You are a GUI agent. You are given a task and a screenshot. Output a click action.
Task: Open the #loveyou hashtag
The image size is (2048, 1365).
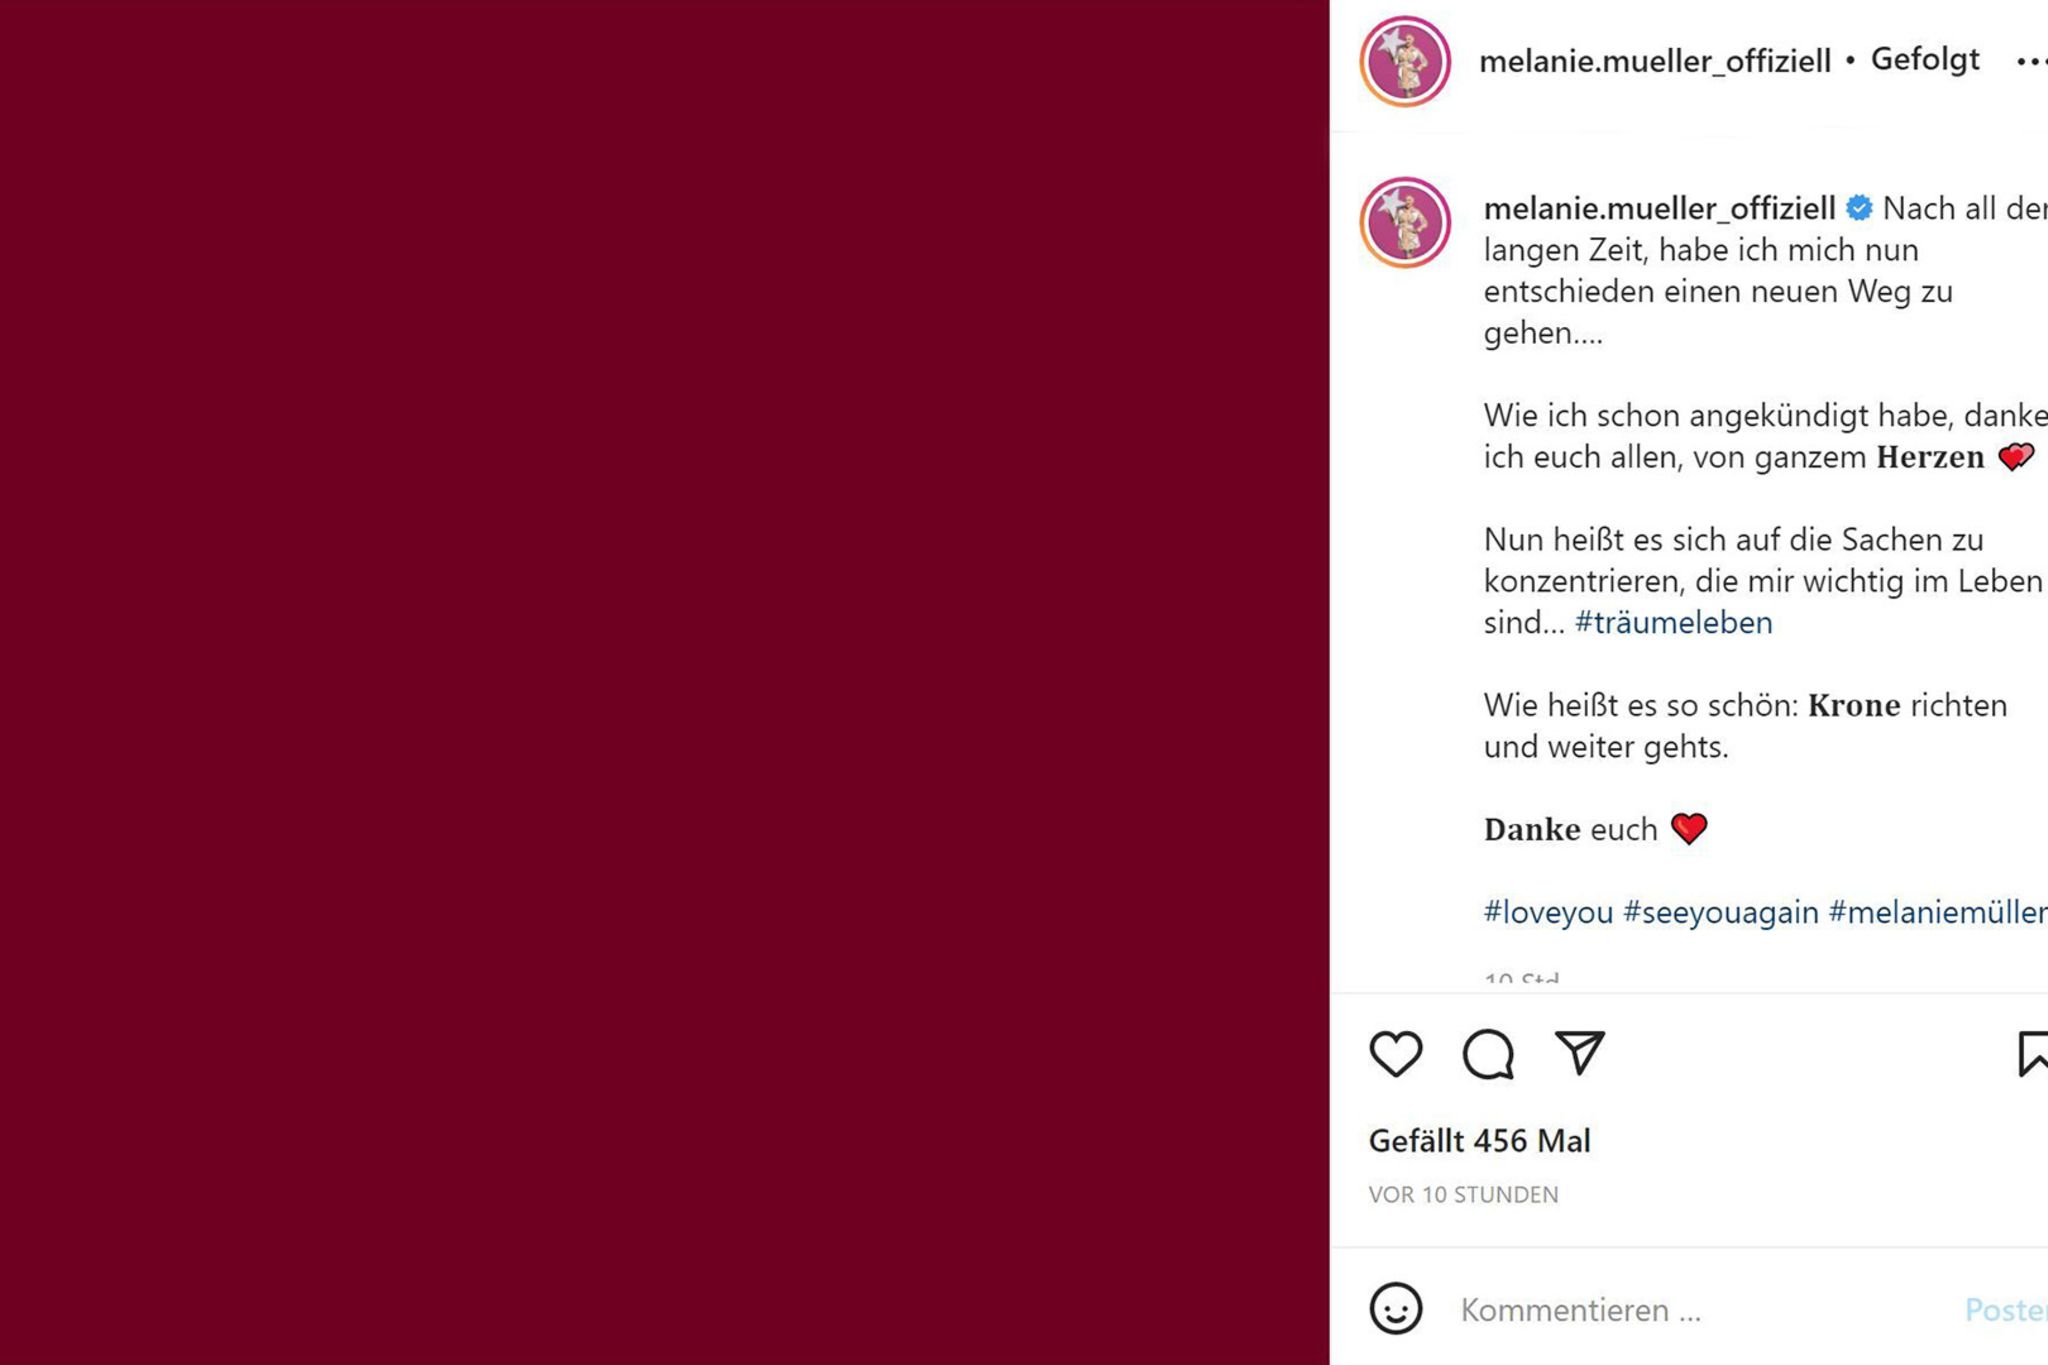1548,912
